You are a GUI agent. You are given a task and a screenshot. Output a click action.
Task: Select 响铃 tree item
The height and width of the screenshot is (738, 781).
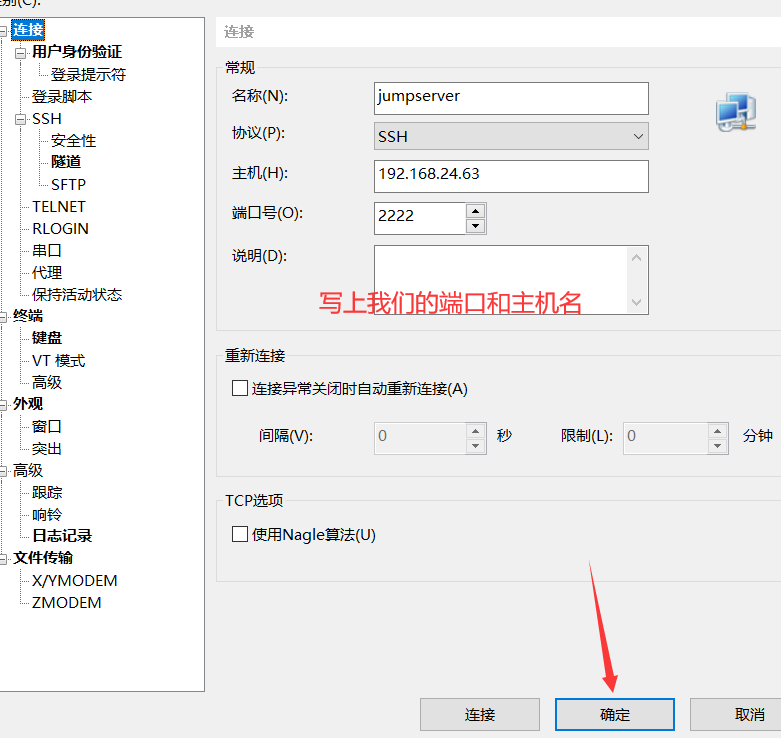(47, 514)
